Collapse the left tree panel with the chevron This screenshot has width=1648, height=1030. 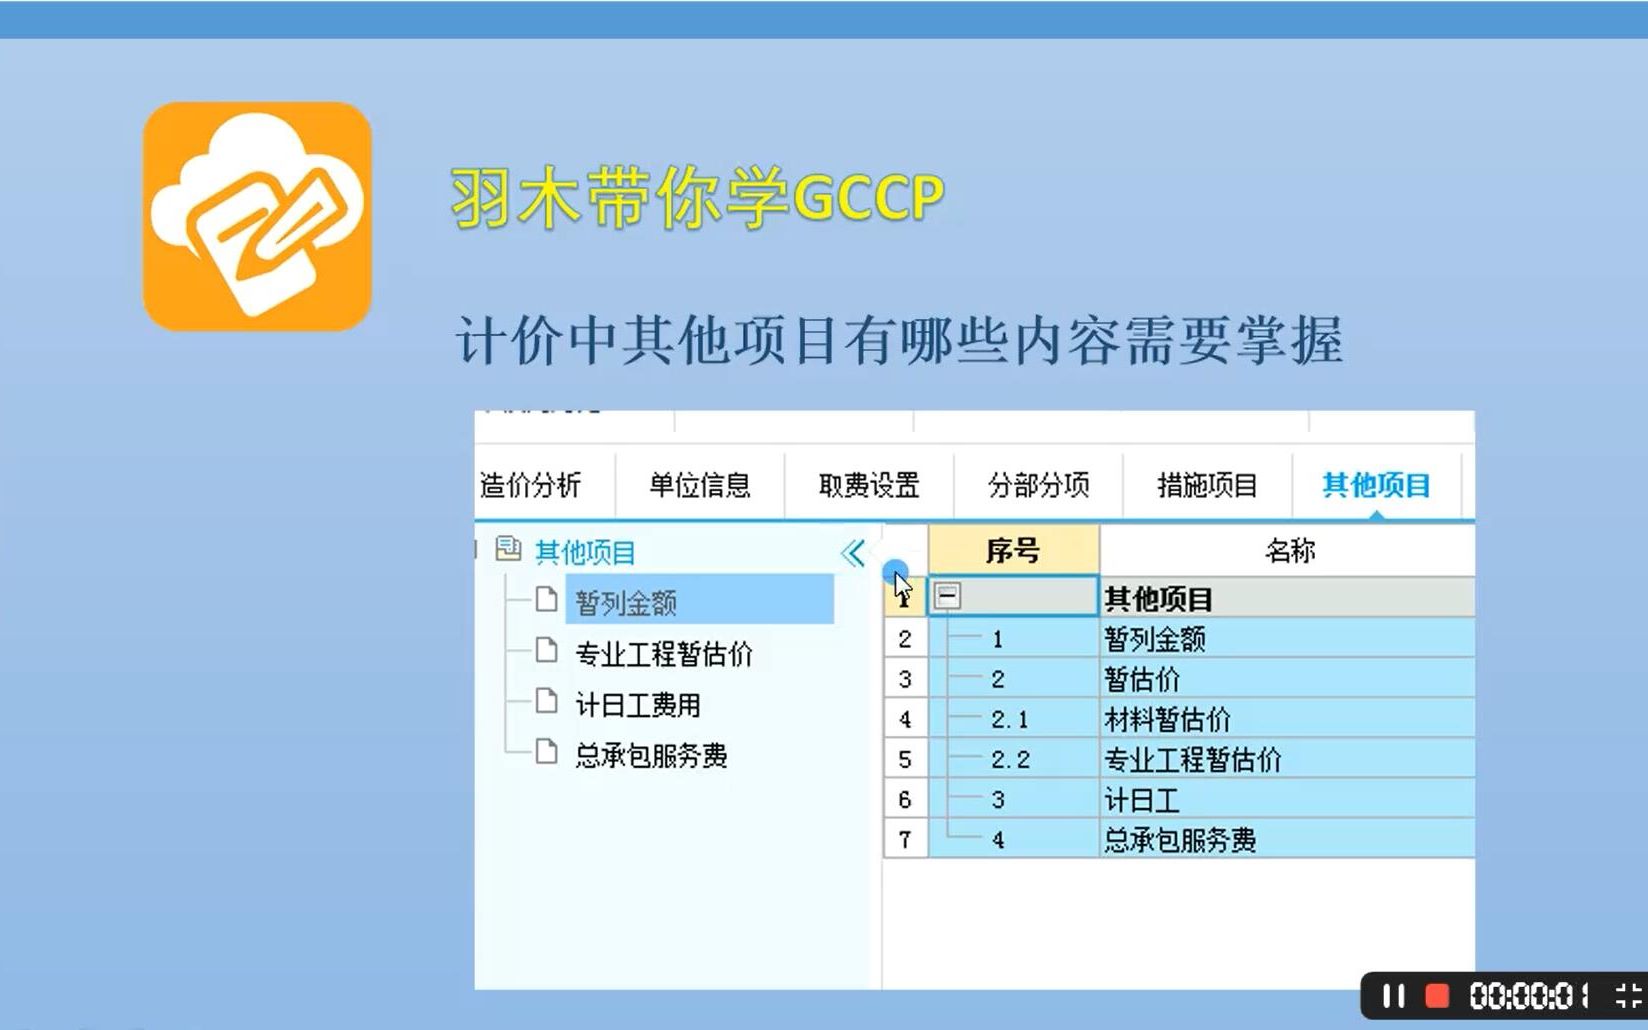point(851,551)
